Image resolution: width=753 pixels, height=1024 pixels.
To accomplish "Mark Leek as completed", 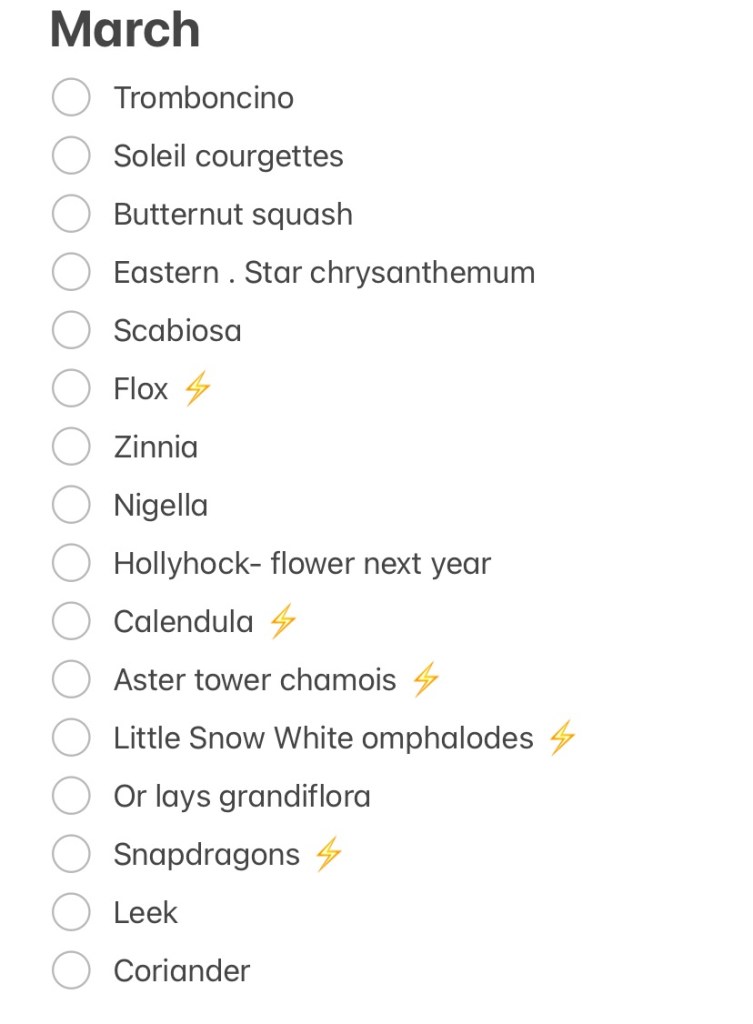I will click(x=71, y=912).
